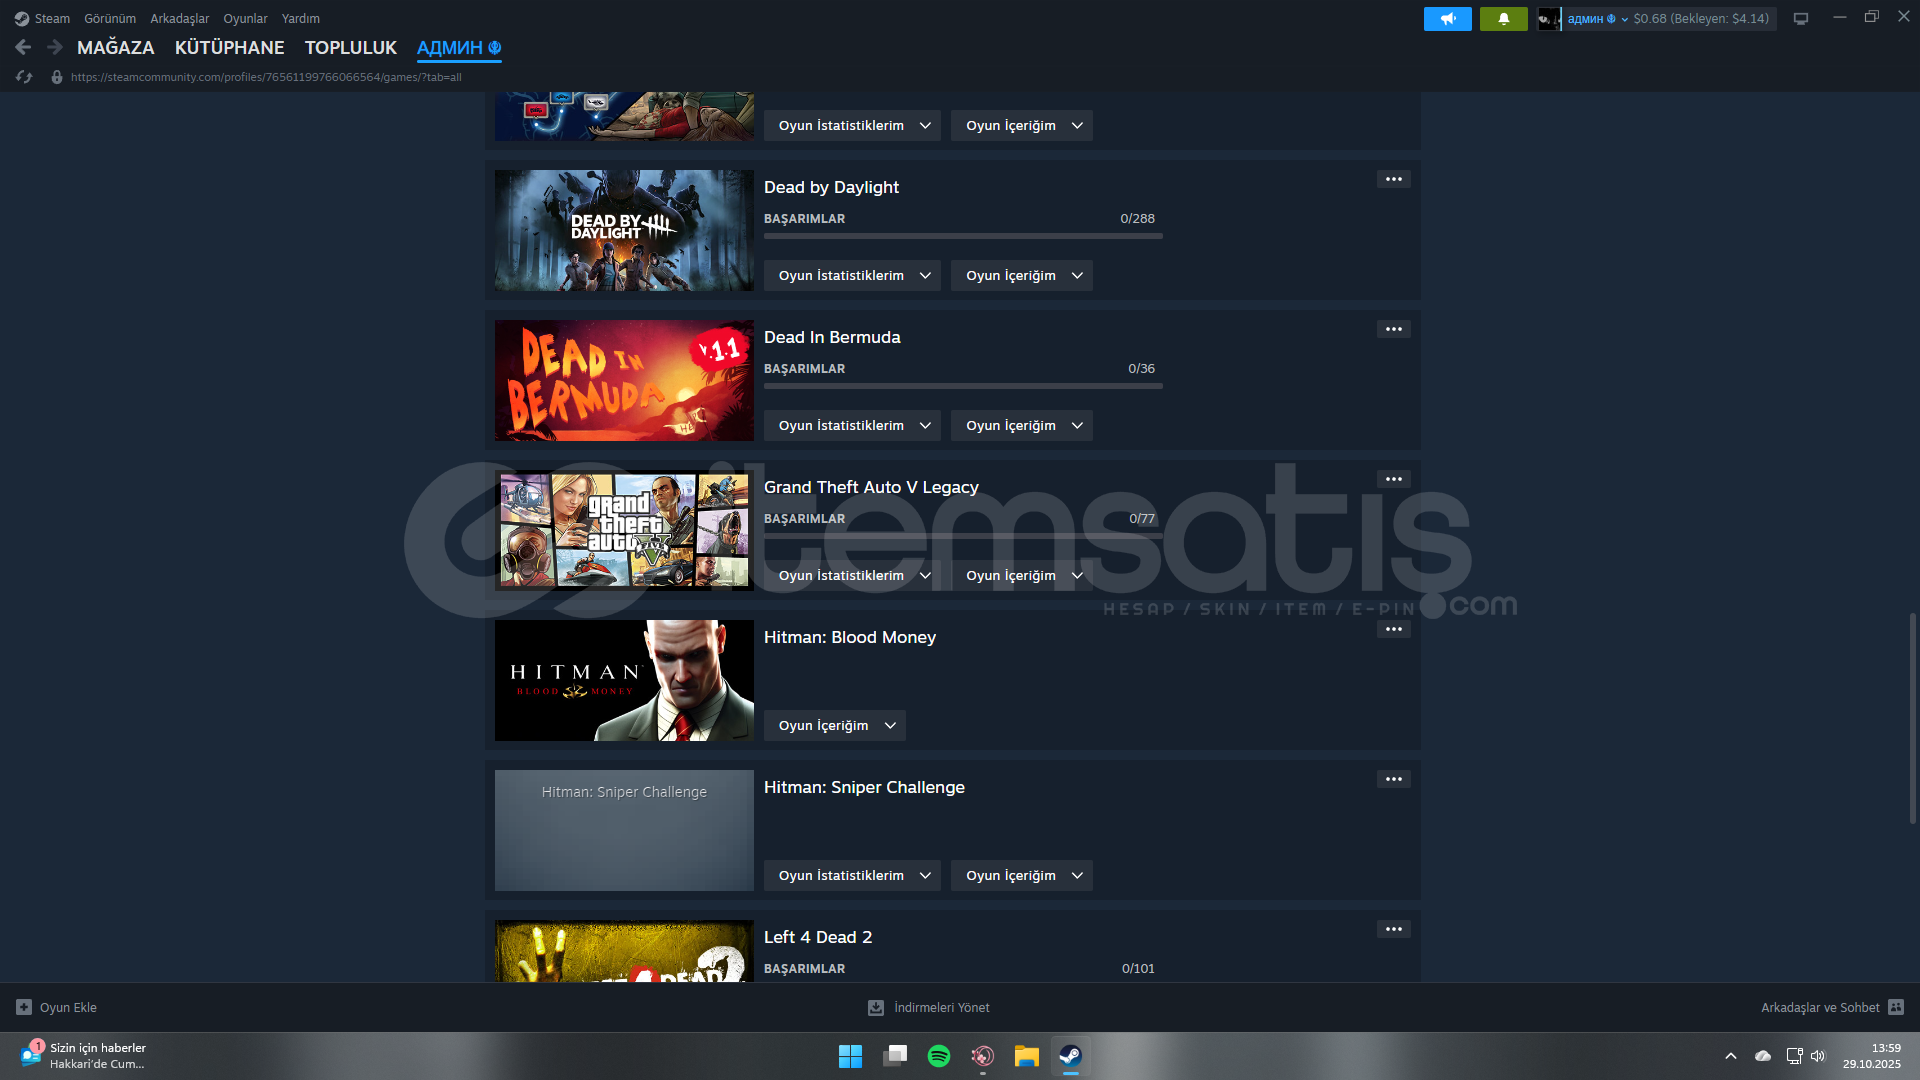
Task: Open the Grand Theft Auto V Legacy title link
Action: tap(870, 487)
